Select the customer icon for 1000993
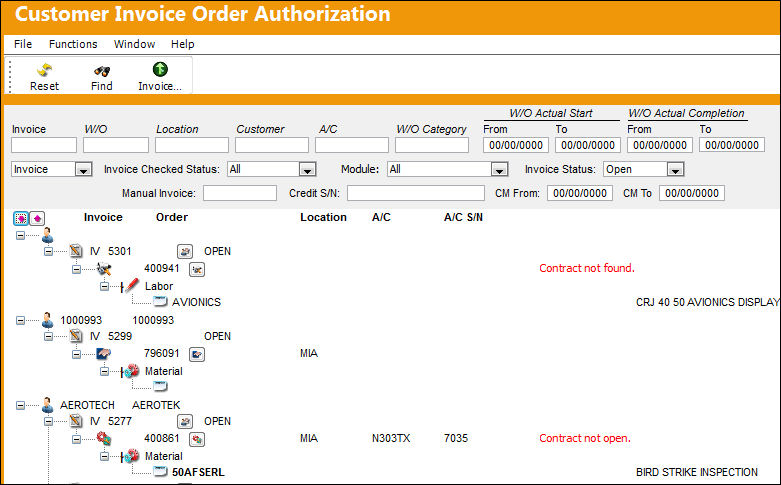Viewport: 781px width, 485px height. point(47,320)
